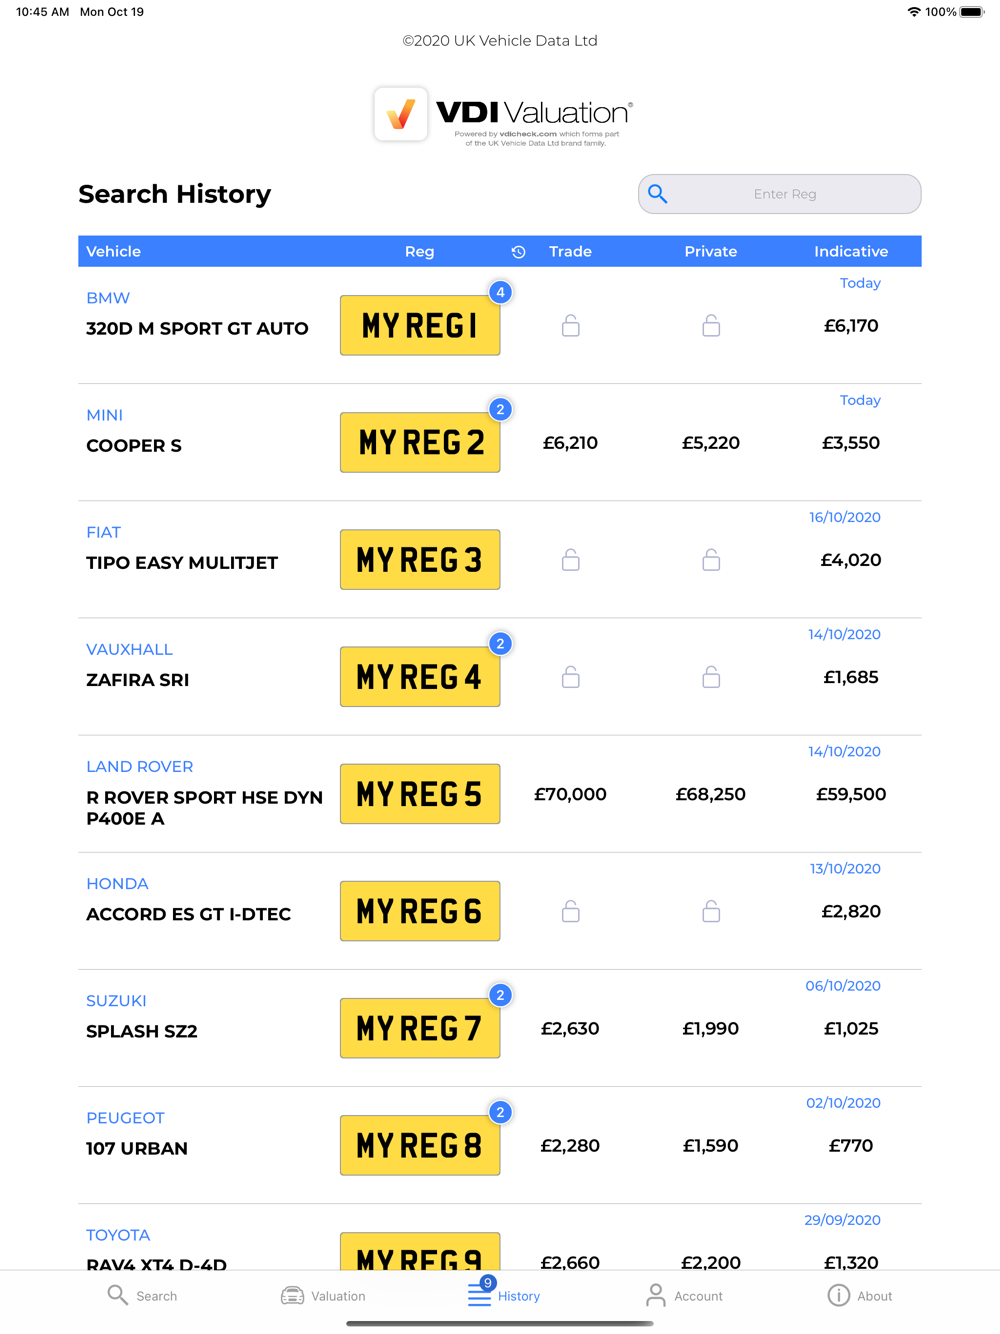
Task: Open the Account tab
Action: coord(684,1295)
